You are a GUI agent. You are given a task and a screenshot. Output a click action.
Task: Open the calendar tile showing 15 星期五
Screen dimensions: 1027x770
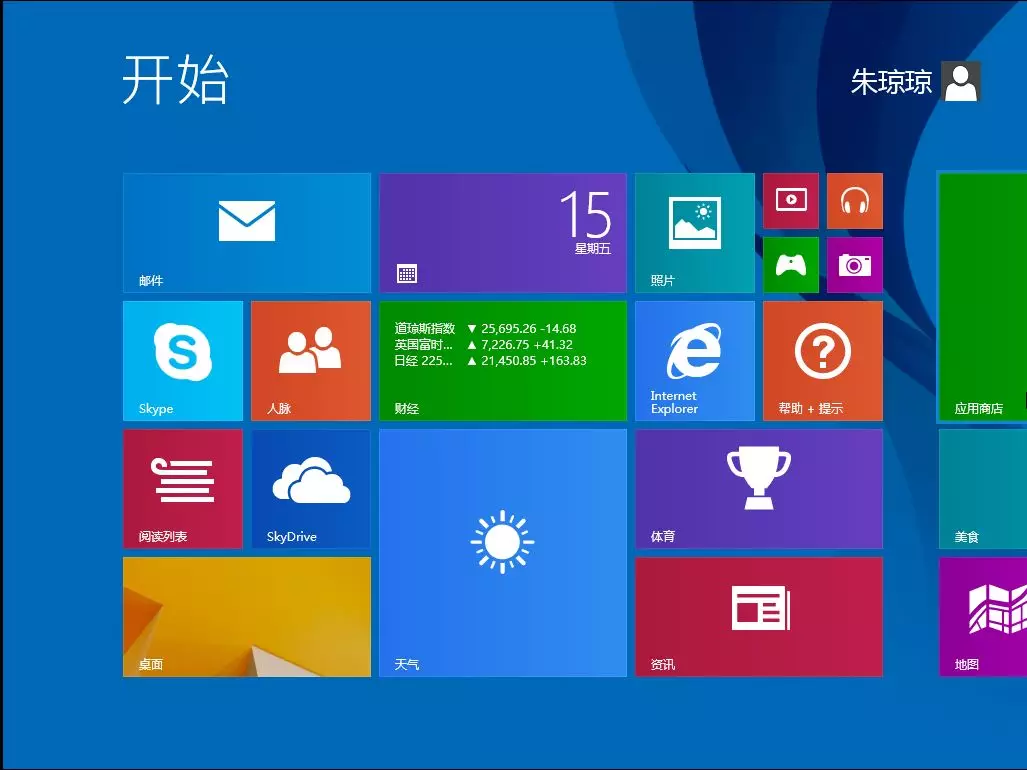(x=502, y=232)
